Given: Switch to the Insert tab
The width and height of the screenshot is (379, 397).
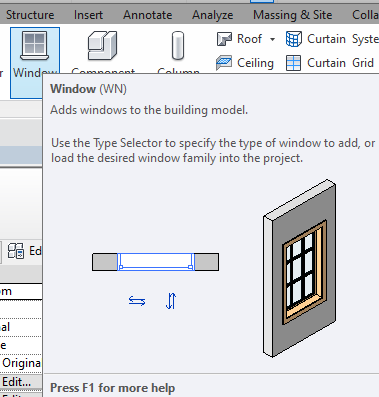Looking at the screenshot, I should pyautogui.click(x=88, y=15).
